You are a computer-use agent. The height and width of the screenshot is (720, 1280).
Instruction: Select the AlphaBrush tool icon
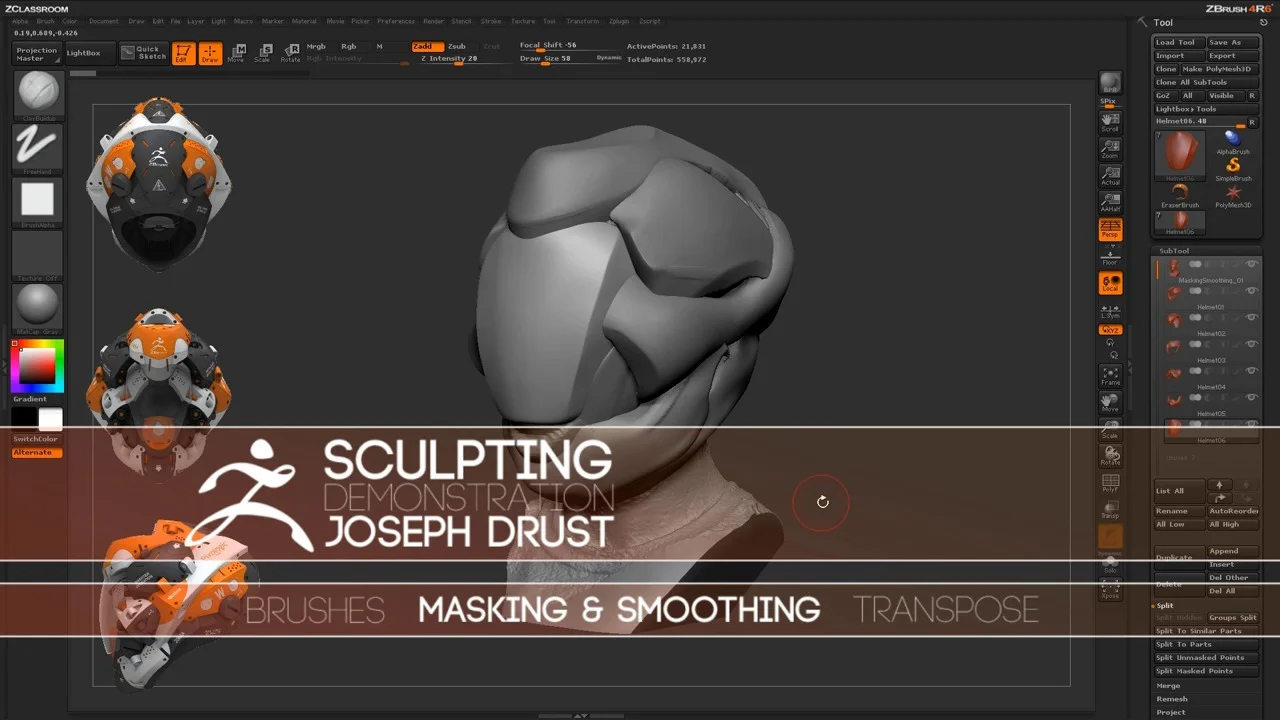(1233, 141)
